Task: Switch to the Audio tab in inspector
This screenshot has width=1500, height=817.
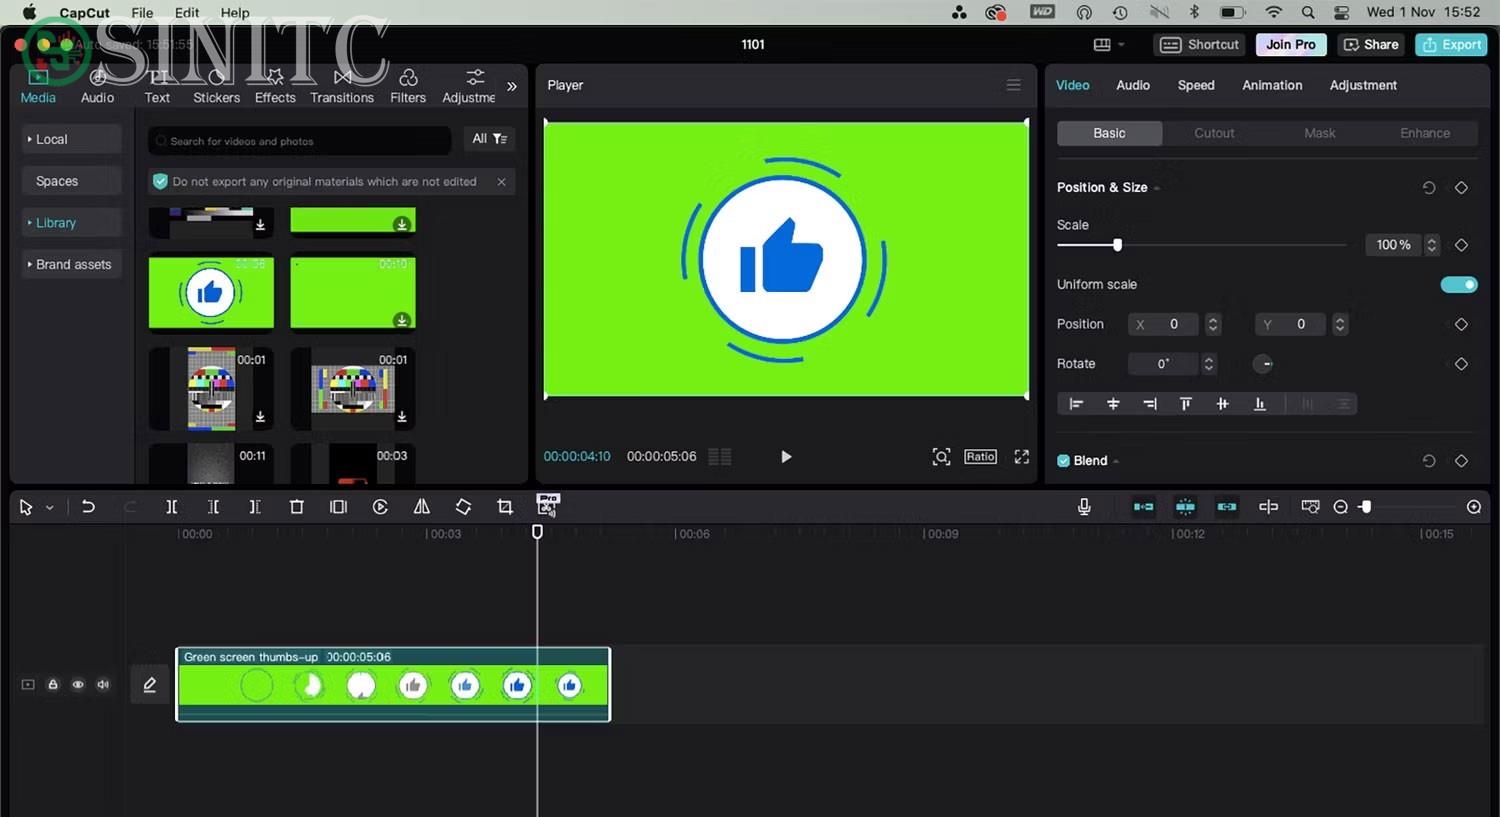Action: coord(1133,85)
